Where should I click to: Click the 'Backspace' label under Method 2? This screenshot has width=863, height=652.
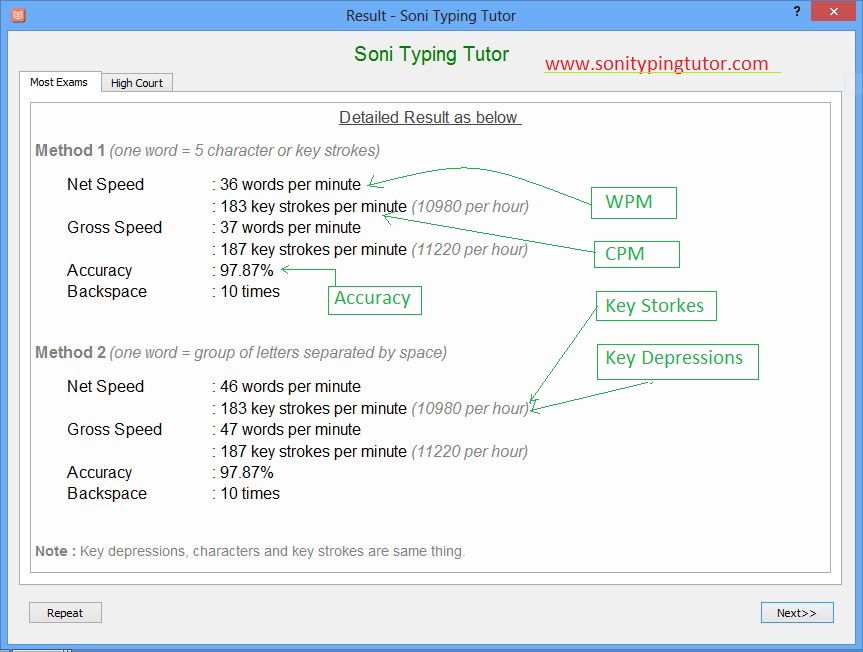click(x=107, y=493)
